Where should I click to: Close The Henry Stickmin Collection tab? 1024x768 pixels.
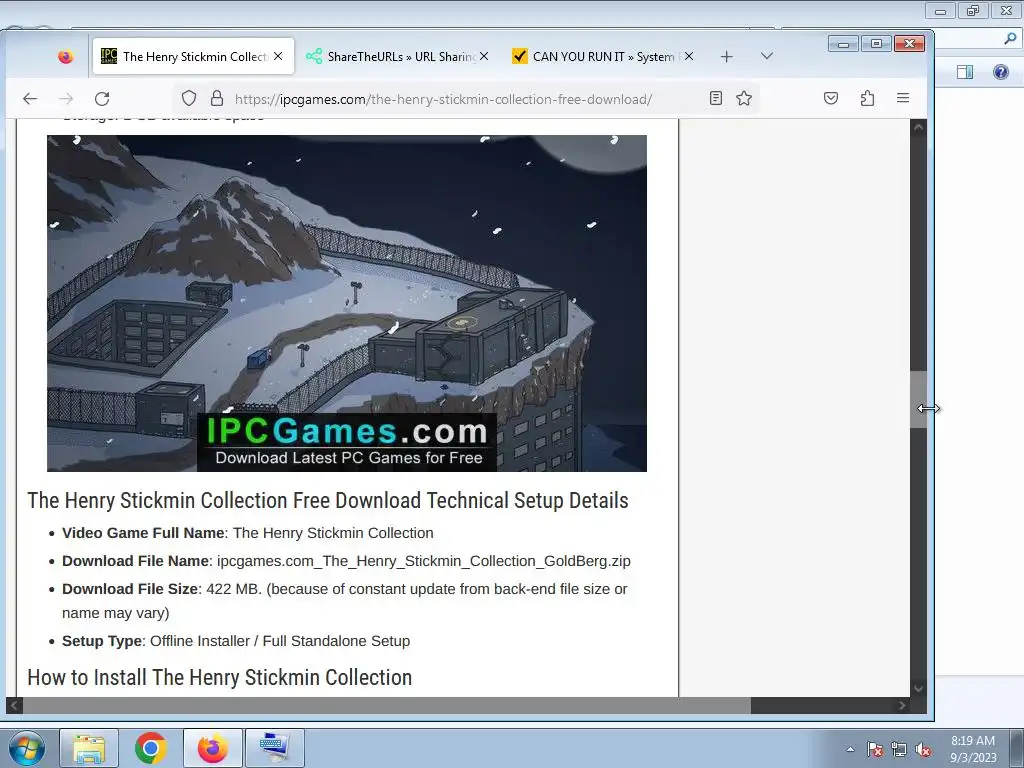point(278,57)
